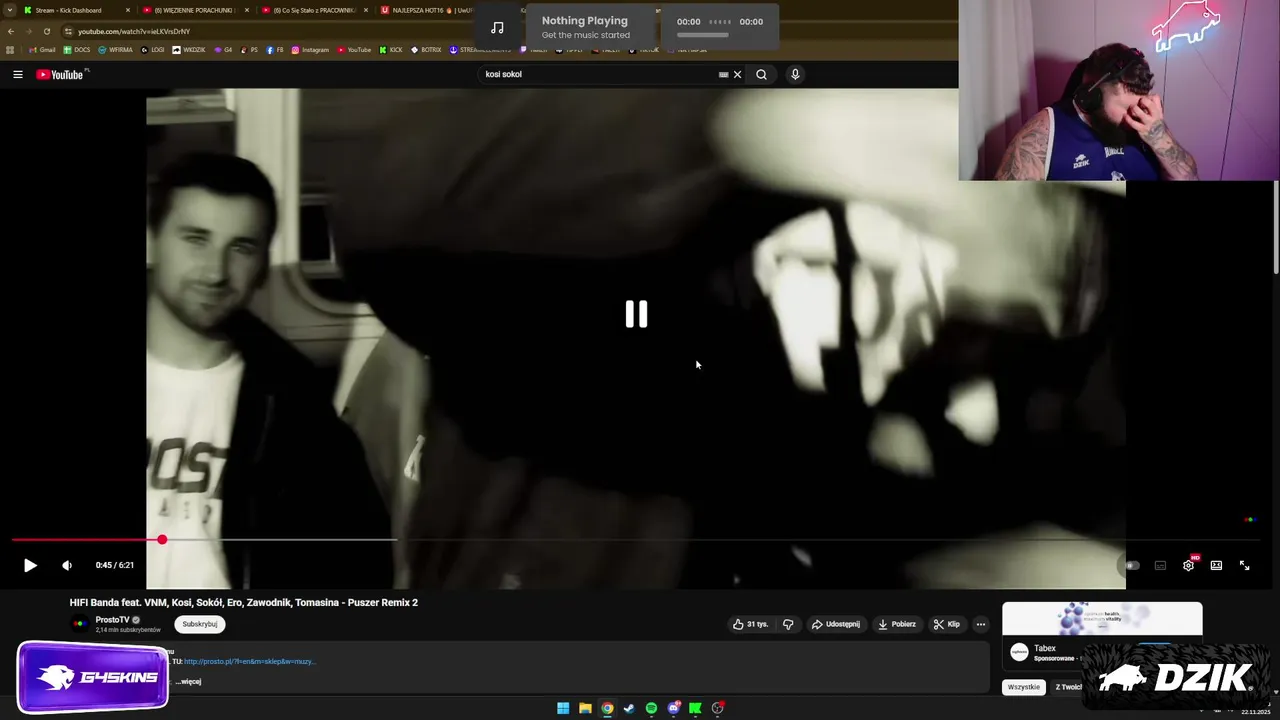Grab the red progress scrubber handle

162,540
